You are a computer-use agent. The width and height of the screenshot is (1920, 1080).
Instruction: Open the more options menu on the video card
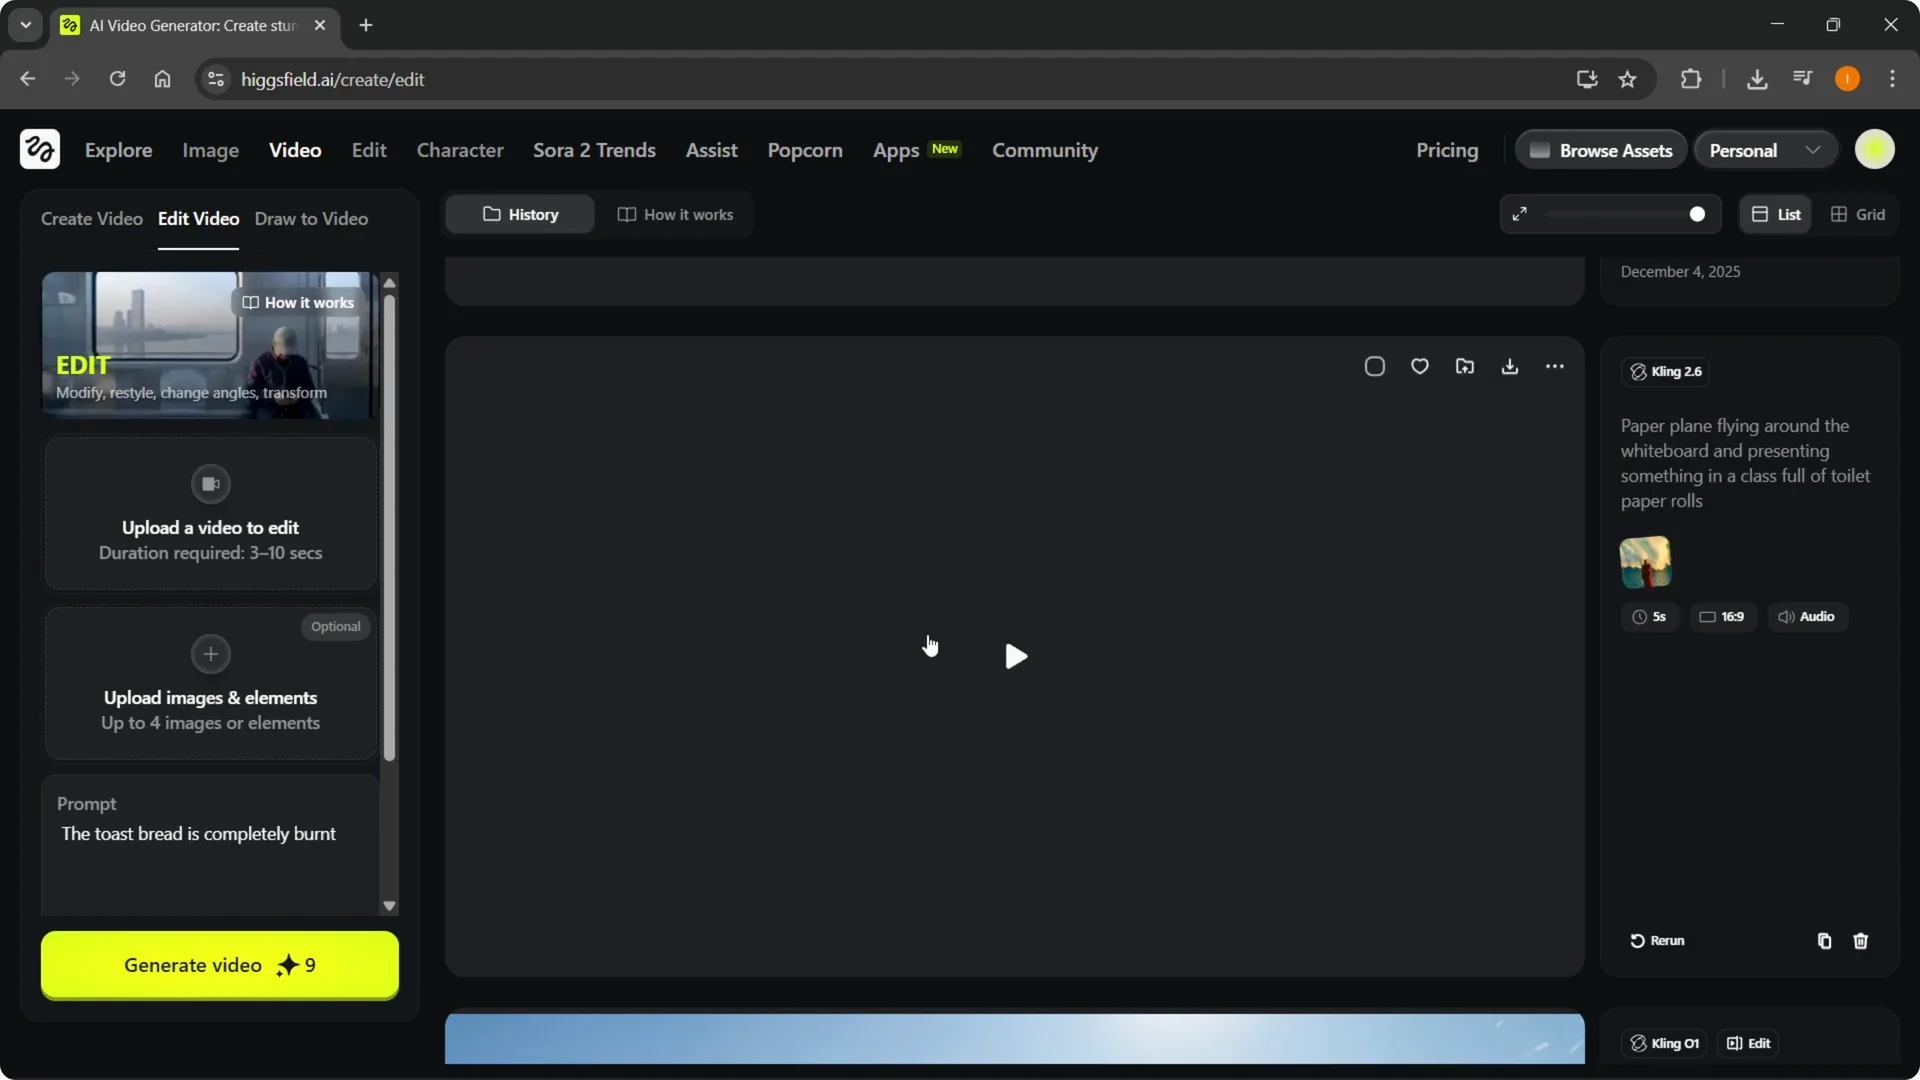pyautogui.click(x=1555, y=366)
